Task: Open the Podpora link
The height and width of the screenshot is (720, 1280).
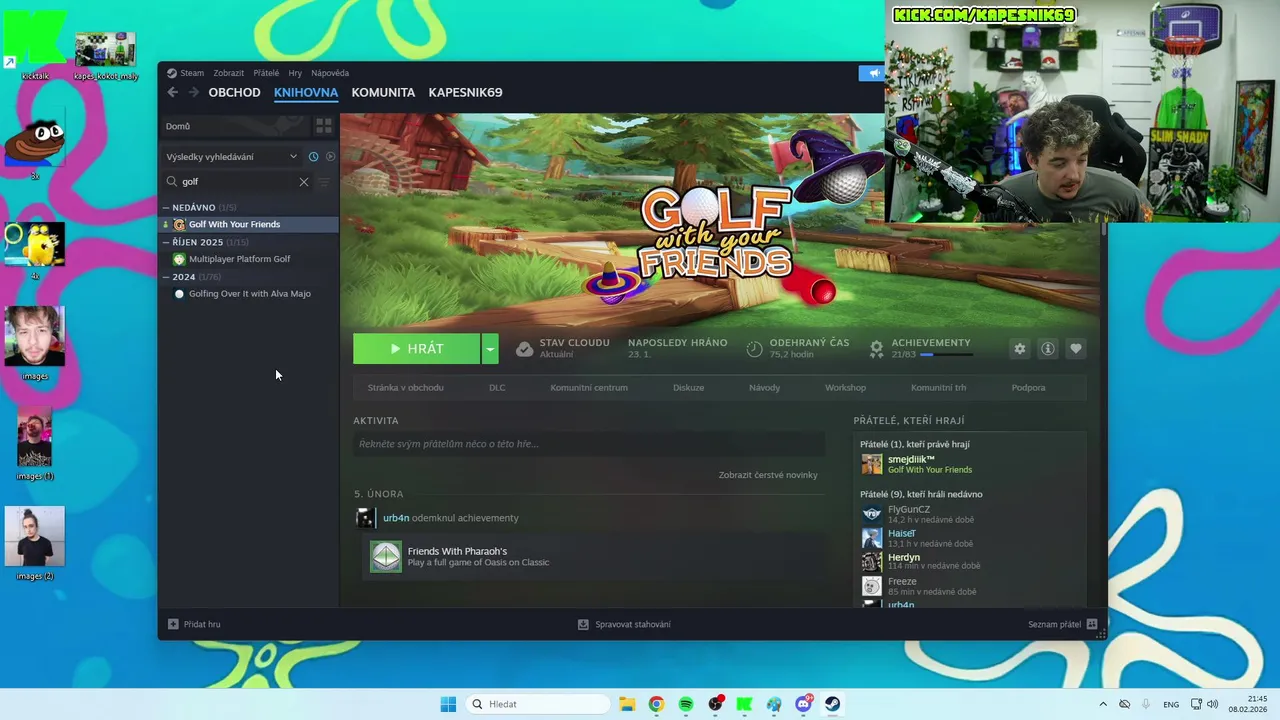Action: pyautogui.click(x=1028, y=388)
